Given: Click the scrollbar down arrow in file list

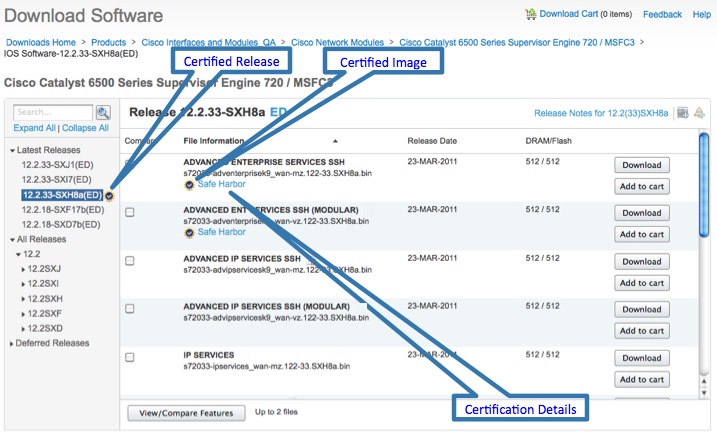Looking at the screenshot, I should click(x=704, y=393).
